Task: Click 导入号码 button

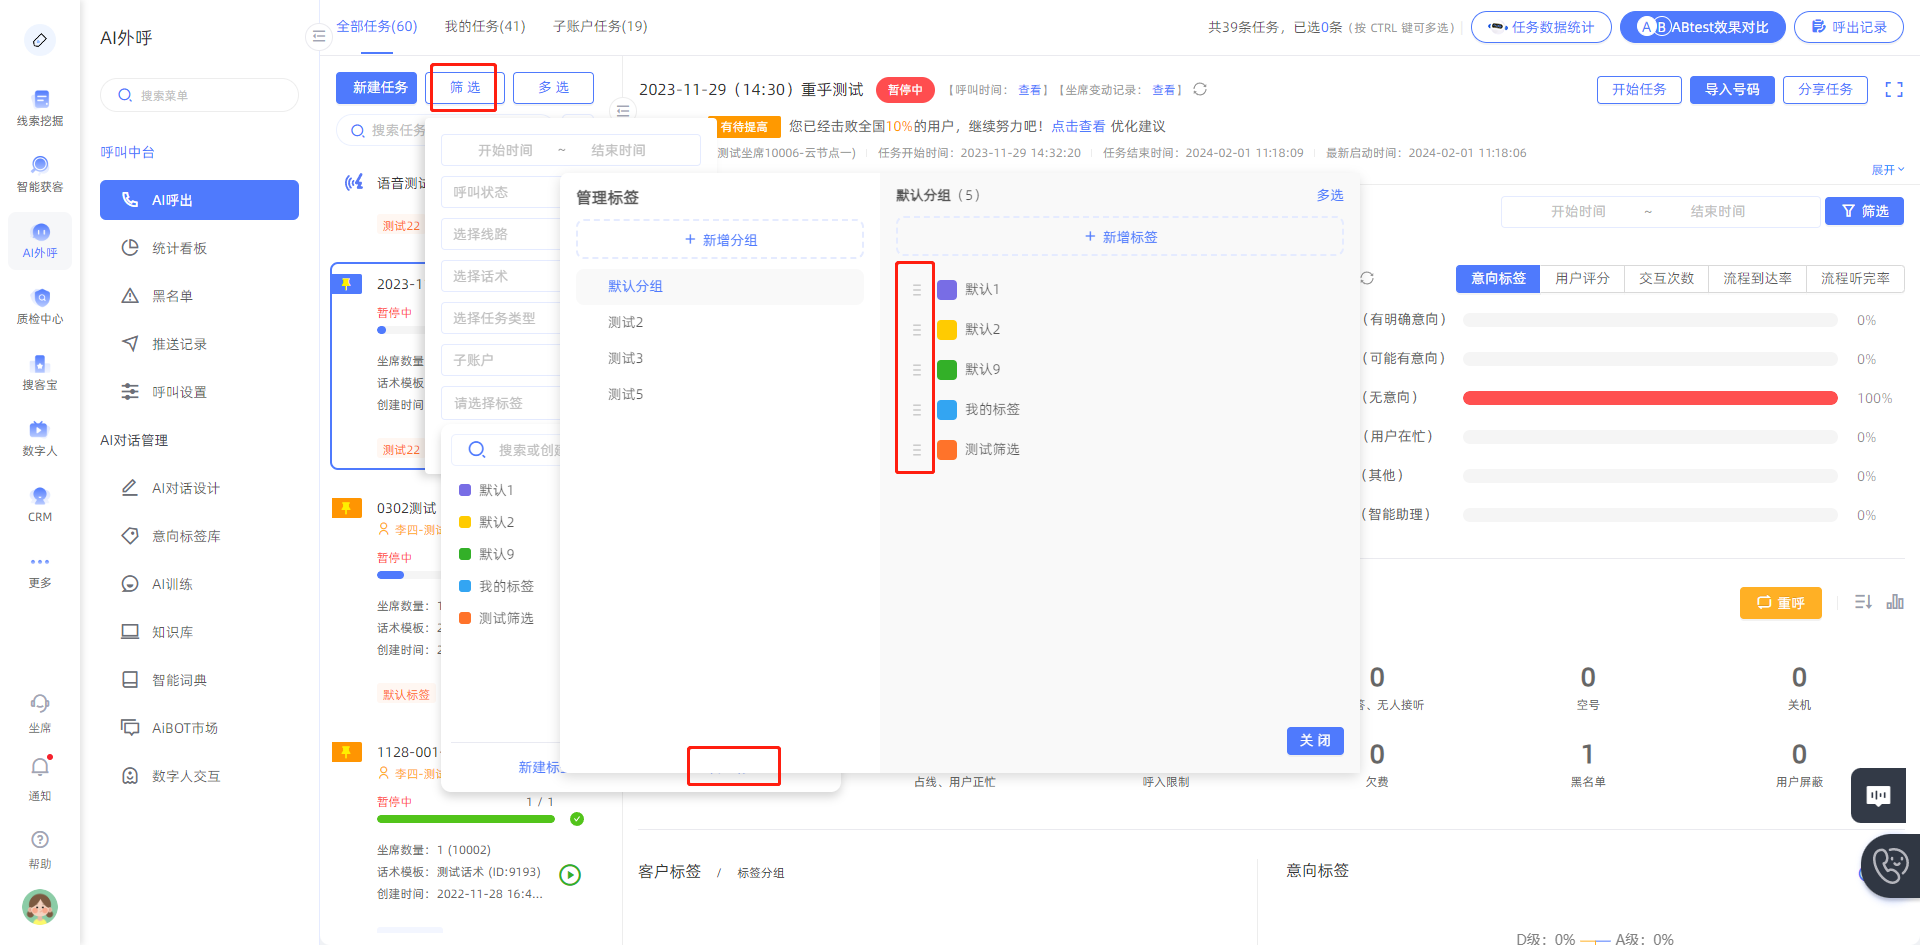Action: tap(1732, 90)
